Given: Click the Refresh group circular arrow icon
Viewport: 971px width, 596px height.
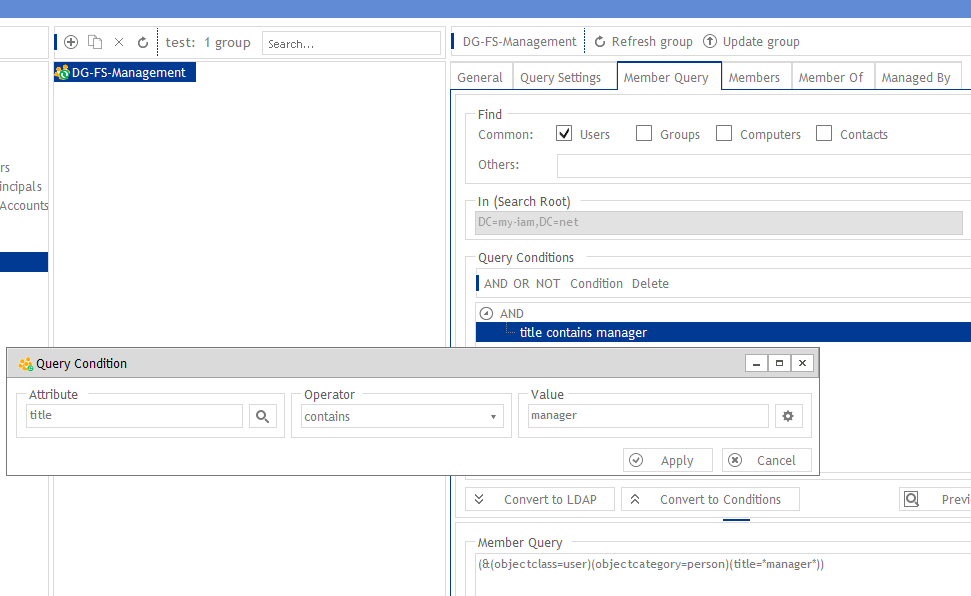Looking at the screenshot, I should [598, 41].
